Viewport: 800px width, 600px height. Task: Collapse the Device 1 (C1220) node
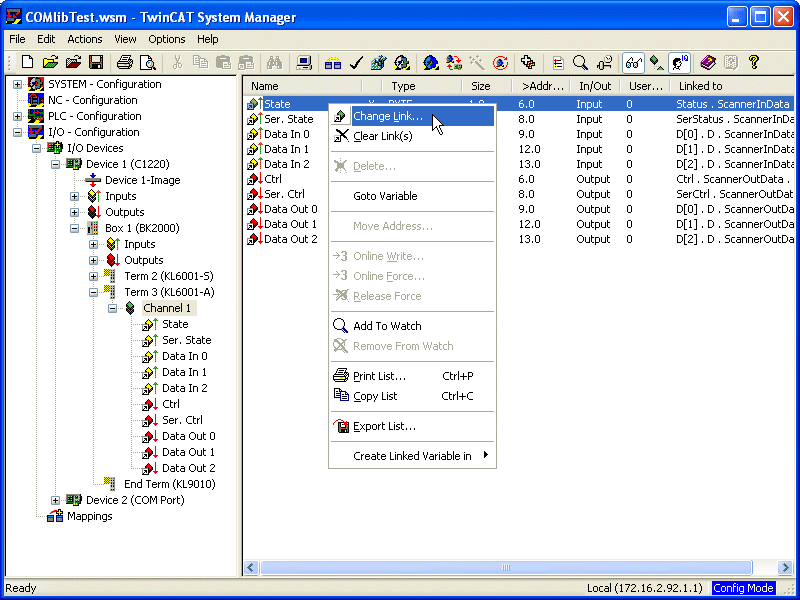point(55,164)
